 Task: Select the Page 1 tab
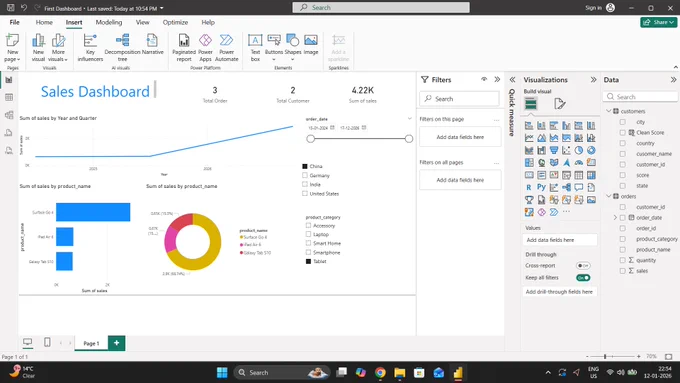(91, 343)
